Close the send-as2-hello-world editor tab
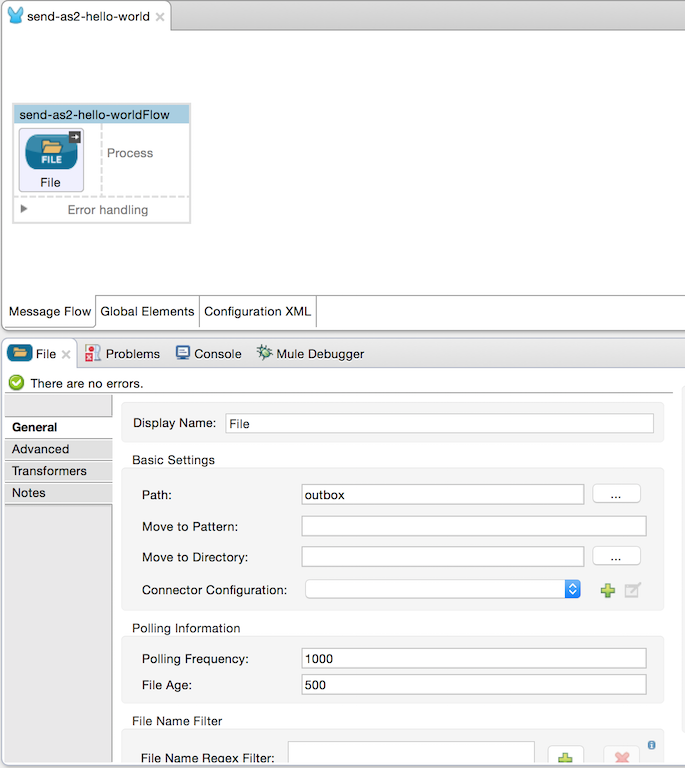Viewport: 685px width, 768px height. click(160, 17)
